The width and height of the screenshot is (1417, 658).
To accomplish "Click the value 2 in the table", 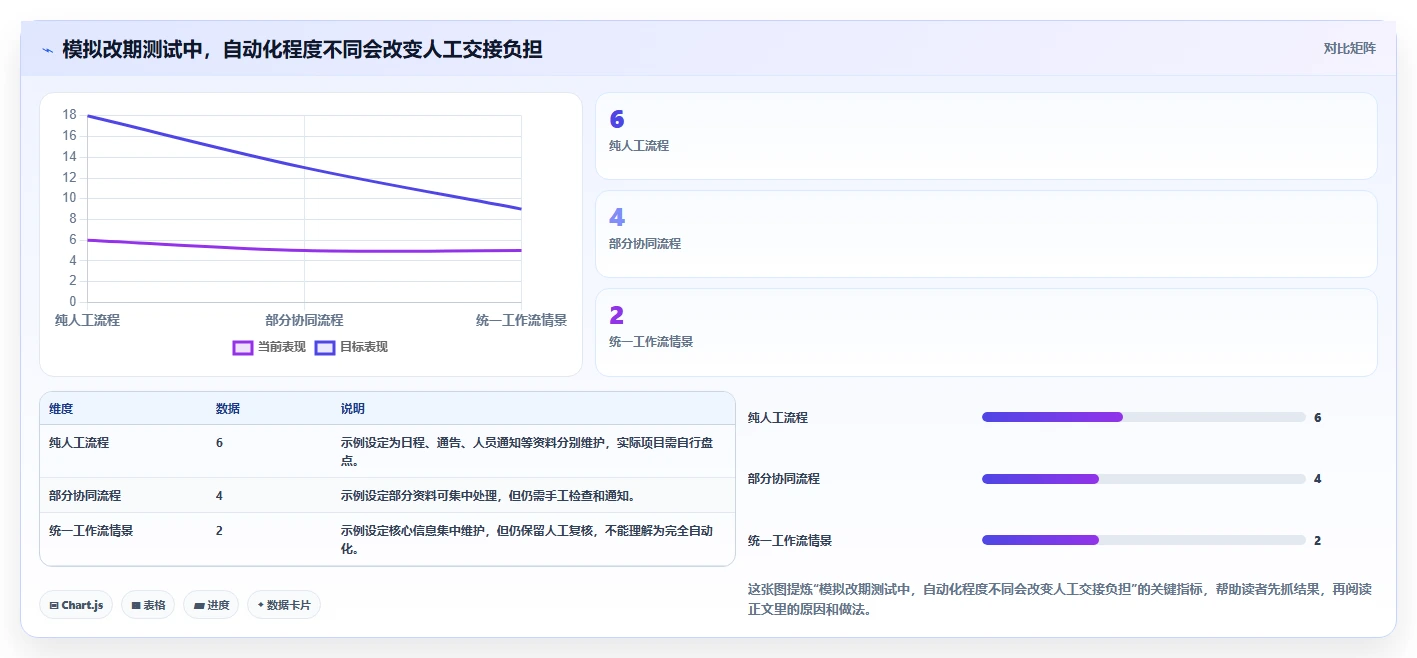I will click(x=219, y=531).
